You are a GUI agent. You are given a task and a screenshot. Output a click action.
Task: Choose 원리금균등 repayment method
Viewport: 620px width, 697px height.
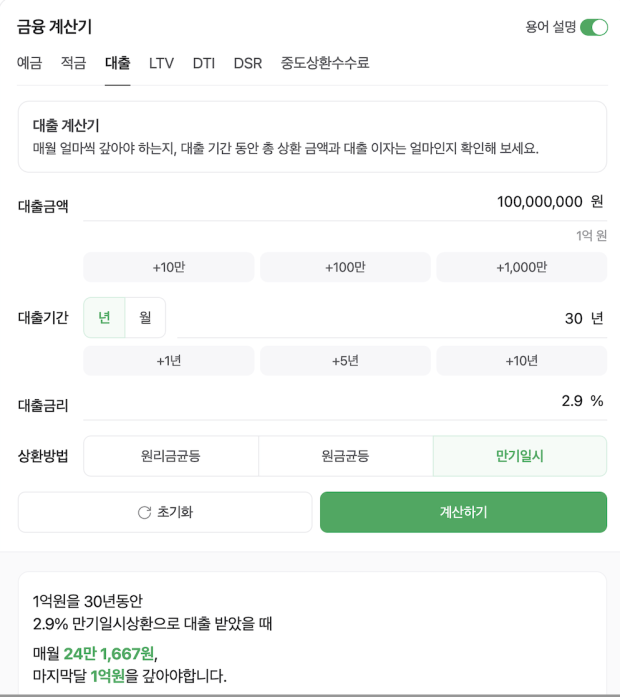171,456
